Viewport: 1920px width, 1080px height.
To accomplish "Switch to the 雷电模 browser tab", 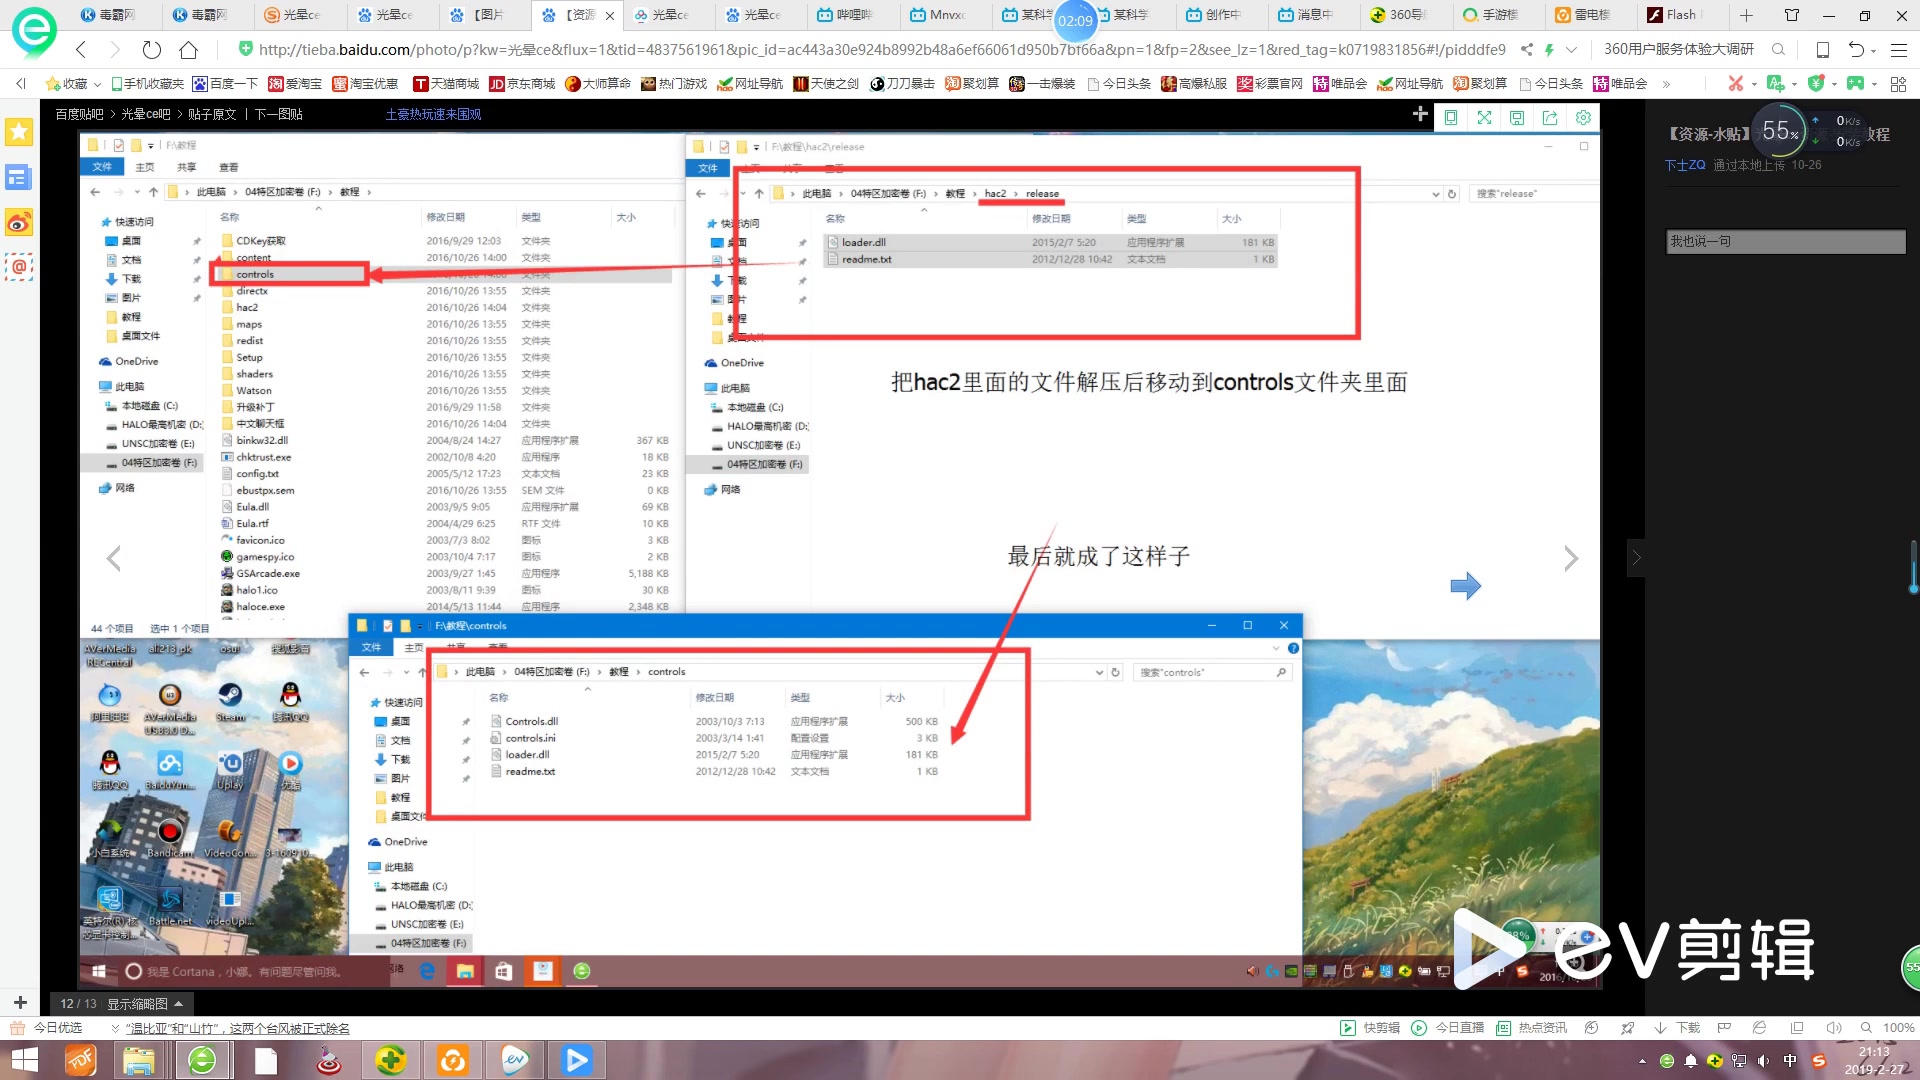I will click(1590, 15).
